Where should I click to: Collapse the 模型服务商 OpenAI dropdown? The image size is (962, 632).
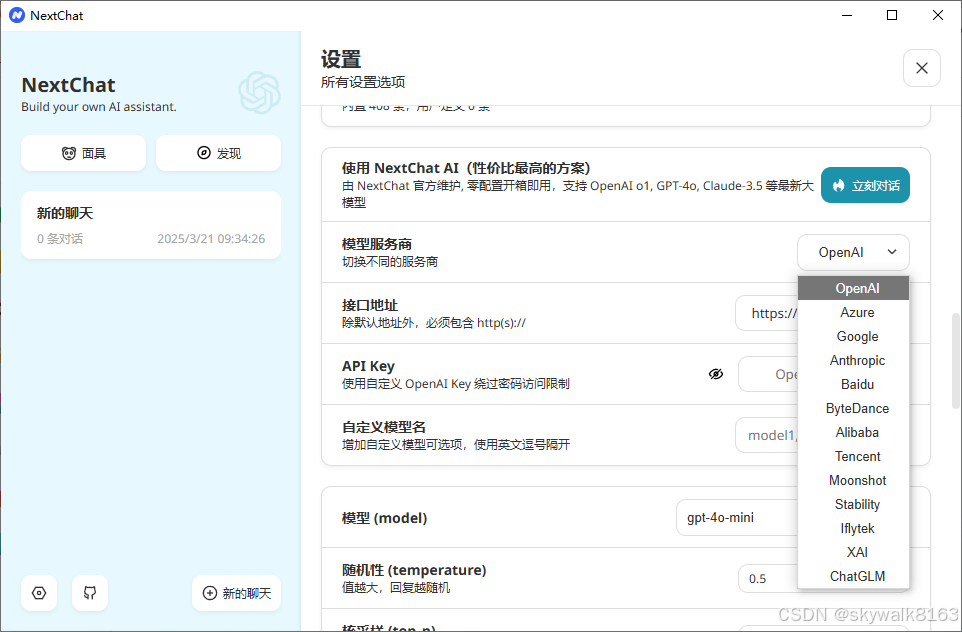pos(853,252)
